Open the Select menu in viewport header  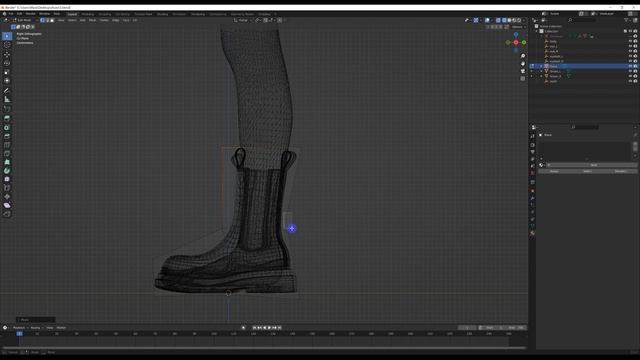(72, 20)
